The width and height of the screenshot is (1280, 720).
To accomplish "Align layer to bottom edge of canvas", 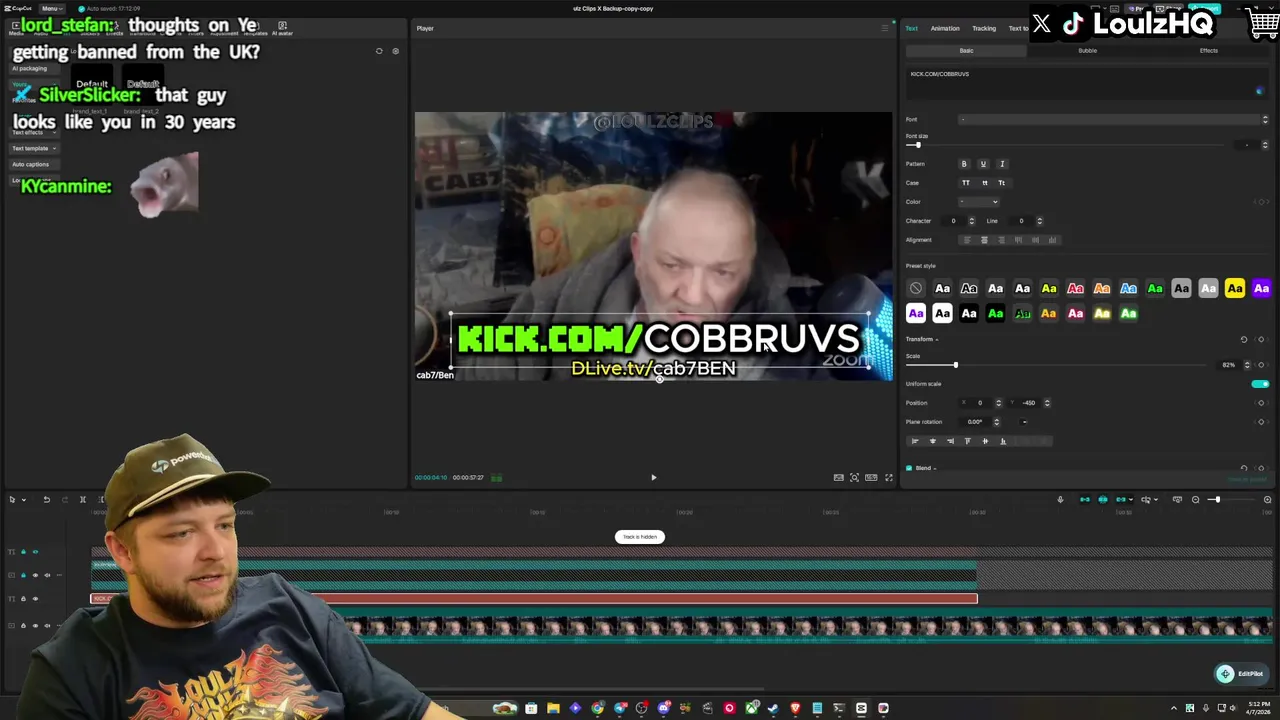I will (1003, 441).
